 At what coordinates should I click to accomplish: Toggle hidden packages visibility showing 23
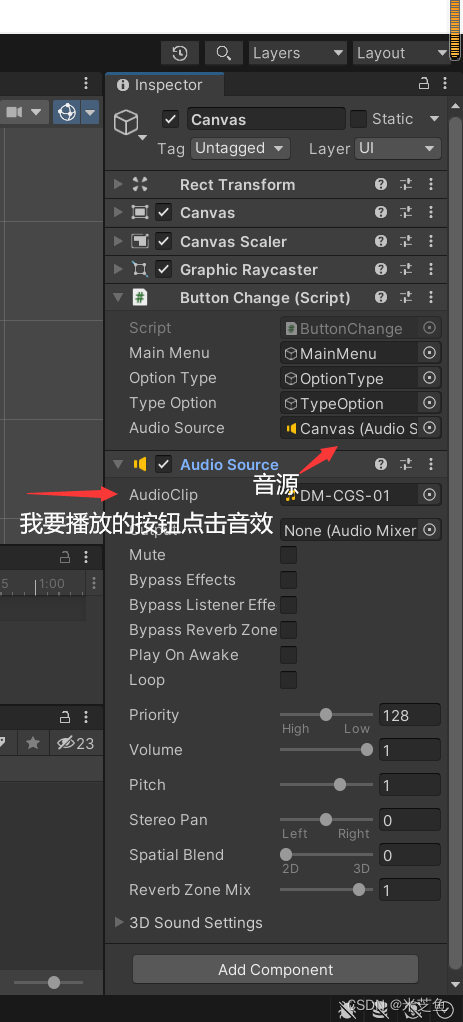(75, 743)
